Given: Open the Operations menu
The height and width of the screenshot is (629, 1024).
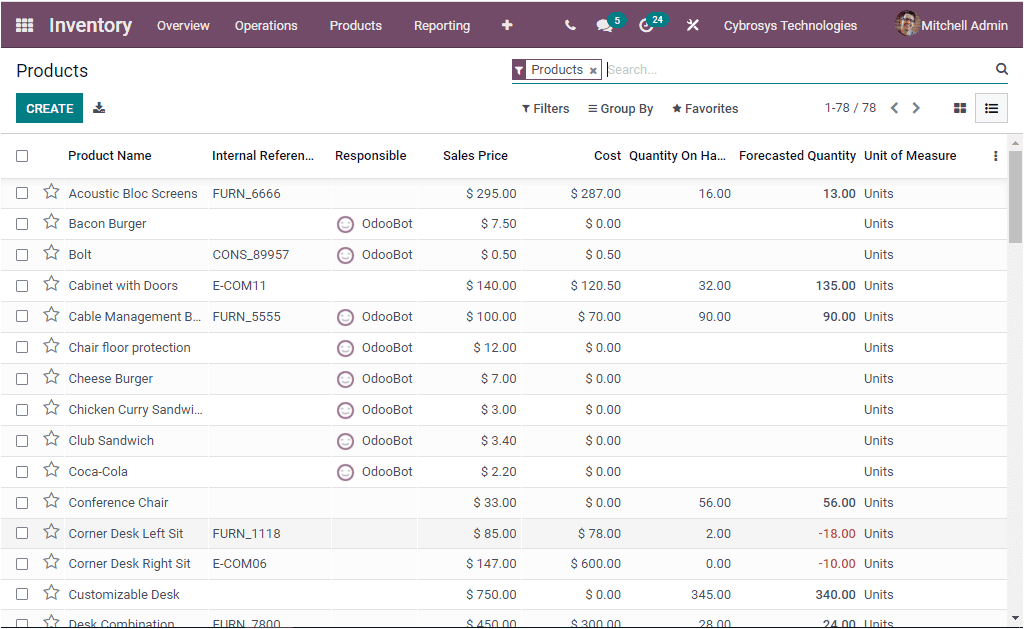Looking at the screenshot, I should pyautogui.click(x=266, y=25).
